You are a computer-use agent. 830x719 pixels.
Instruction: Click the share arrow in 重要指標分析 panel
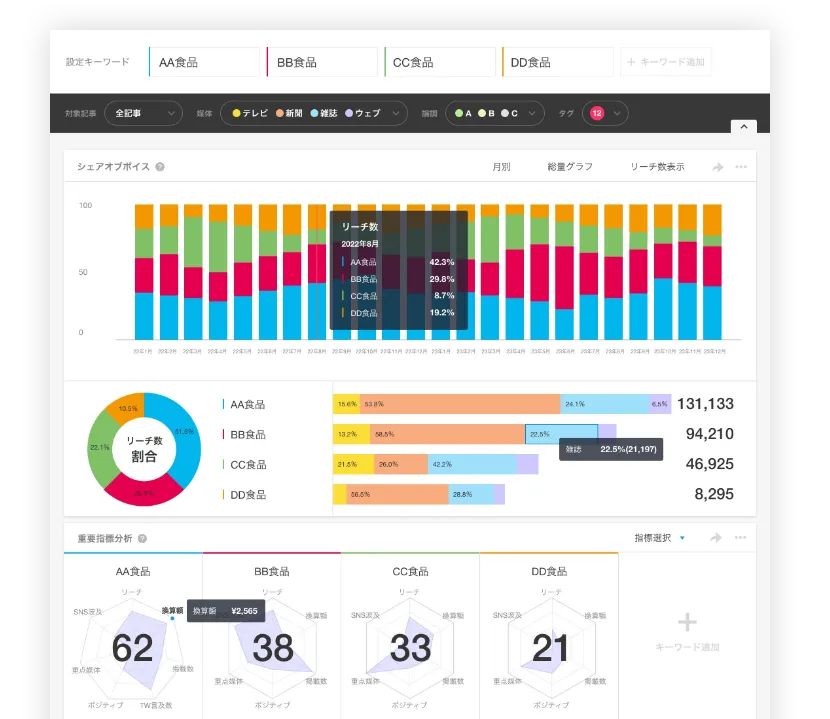[x=716, y=538]
